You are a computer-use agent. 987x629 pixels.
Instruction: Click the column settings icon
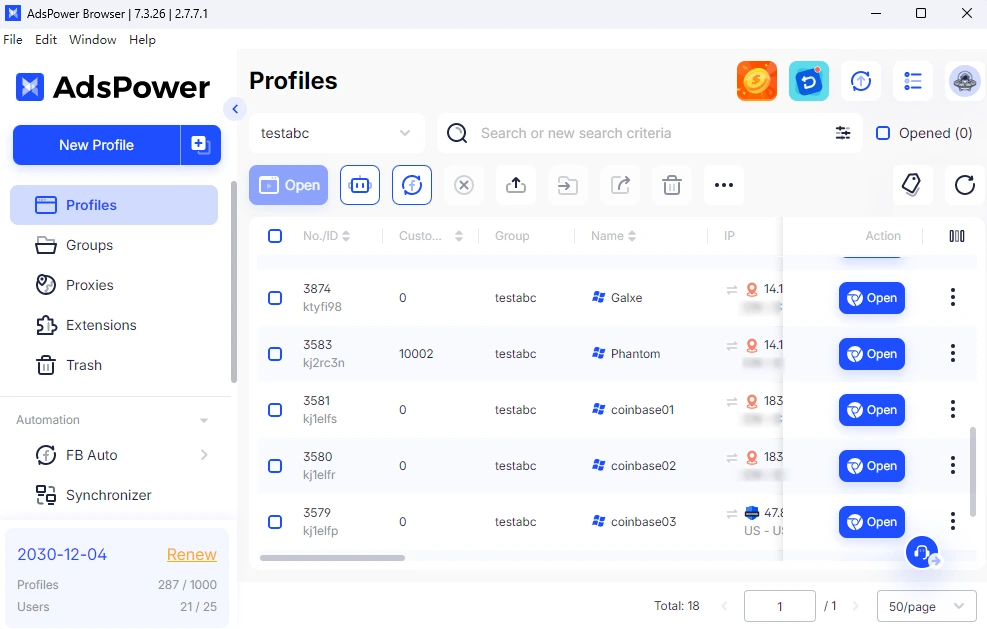pyautogui.click(x=957, y=236)
